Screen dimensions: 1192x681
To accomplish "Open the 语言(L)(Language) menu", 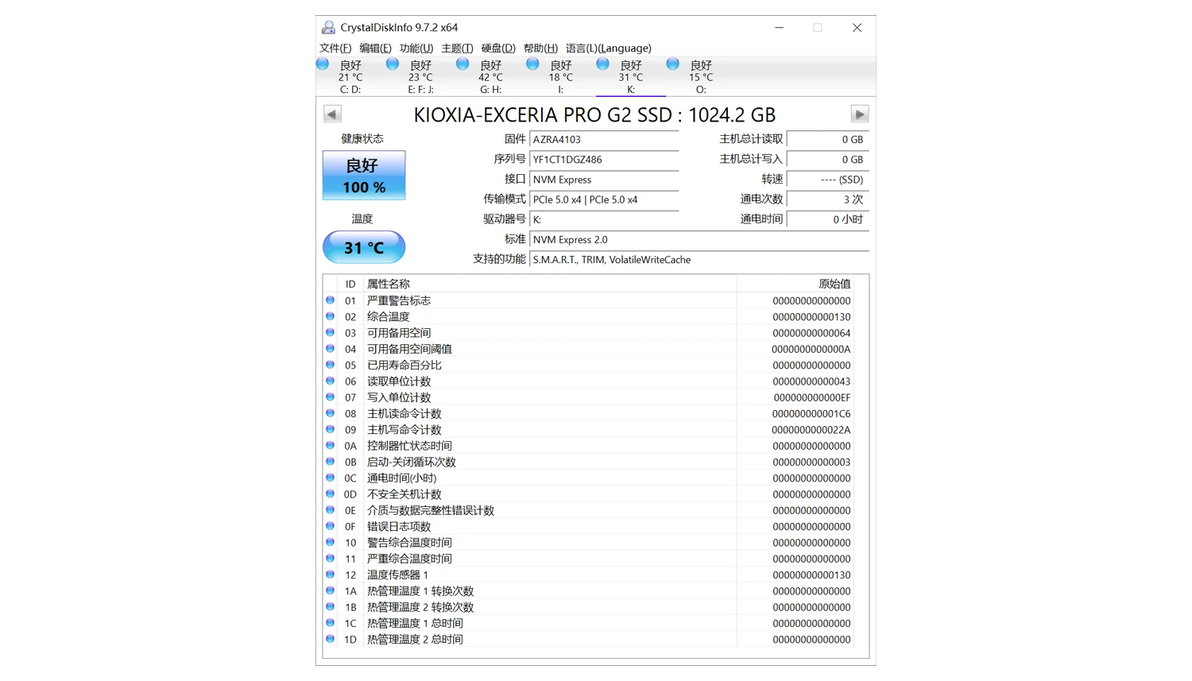I will pos(608,48).
